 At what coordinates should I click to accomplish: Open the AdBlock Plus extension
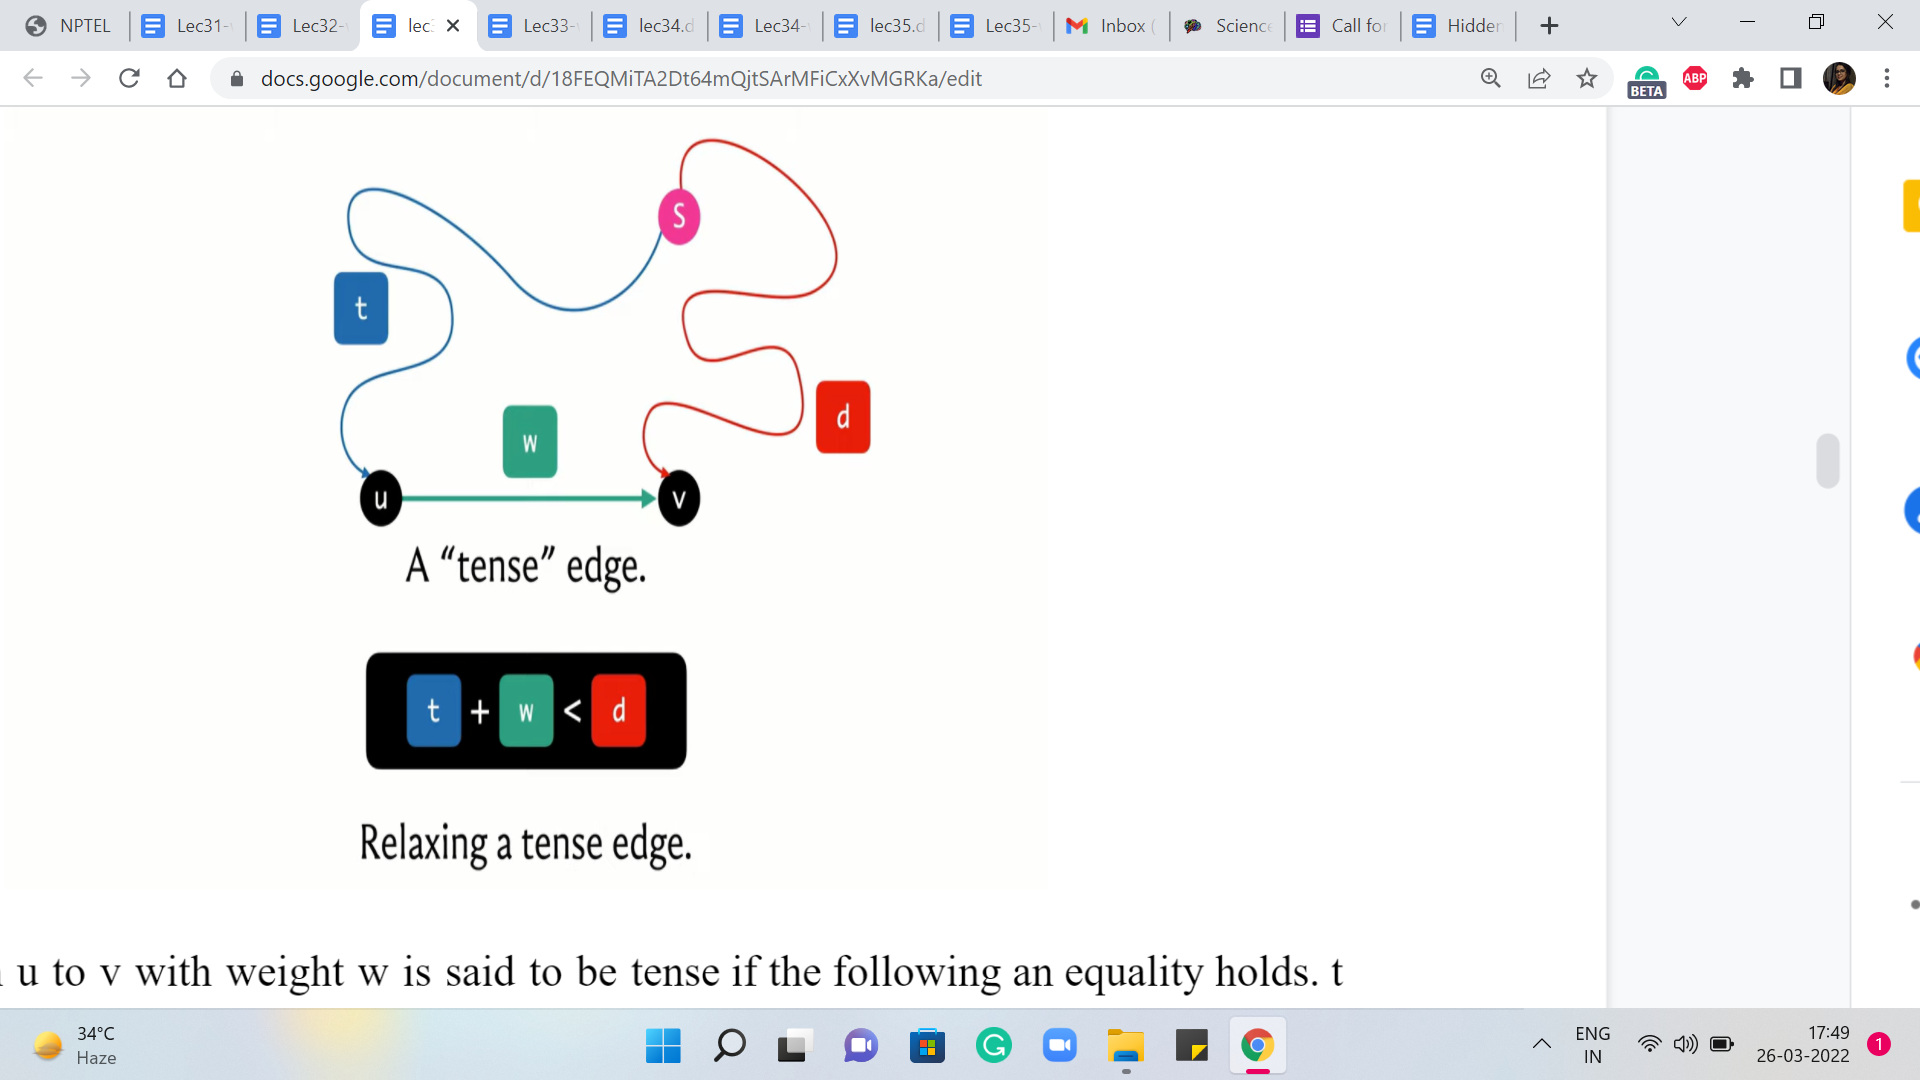point(1695,78)
